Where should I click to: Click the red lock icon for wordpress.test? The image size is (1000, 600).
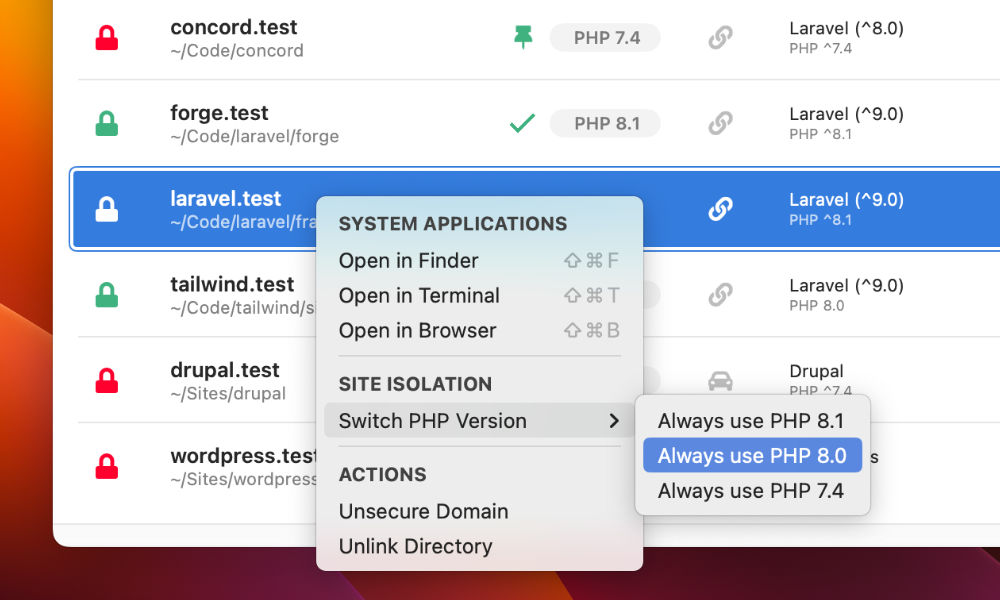pyautogui.click(x=107, y=466)
